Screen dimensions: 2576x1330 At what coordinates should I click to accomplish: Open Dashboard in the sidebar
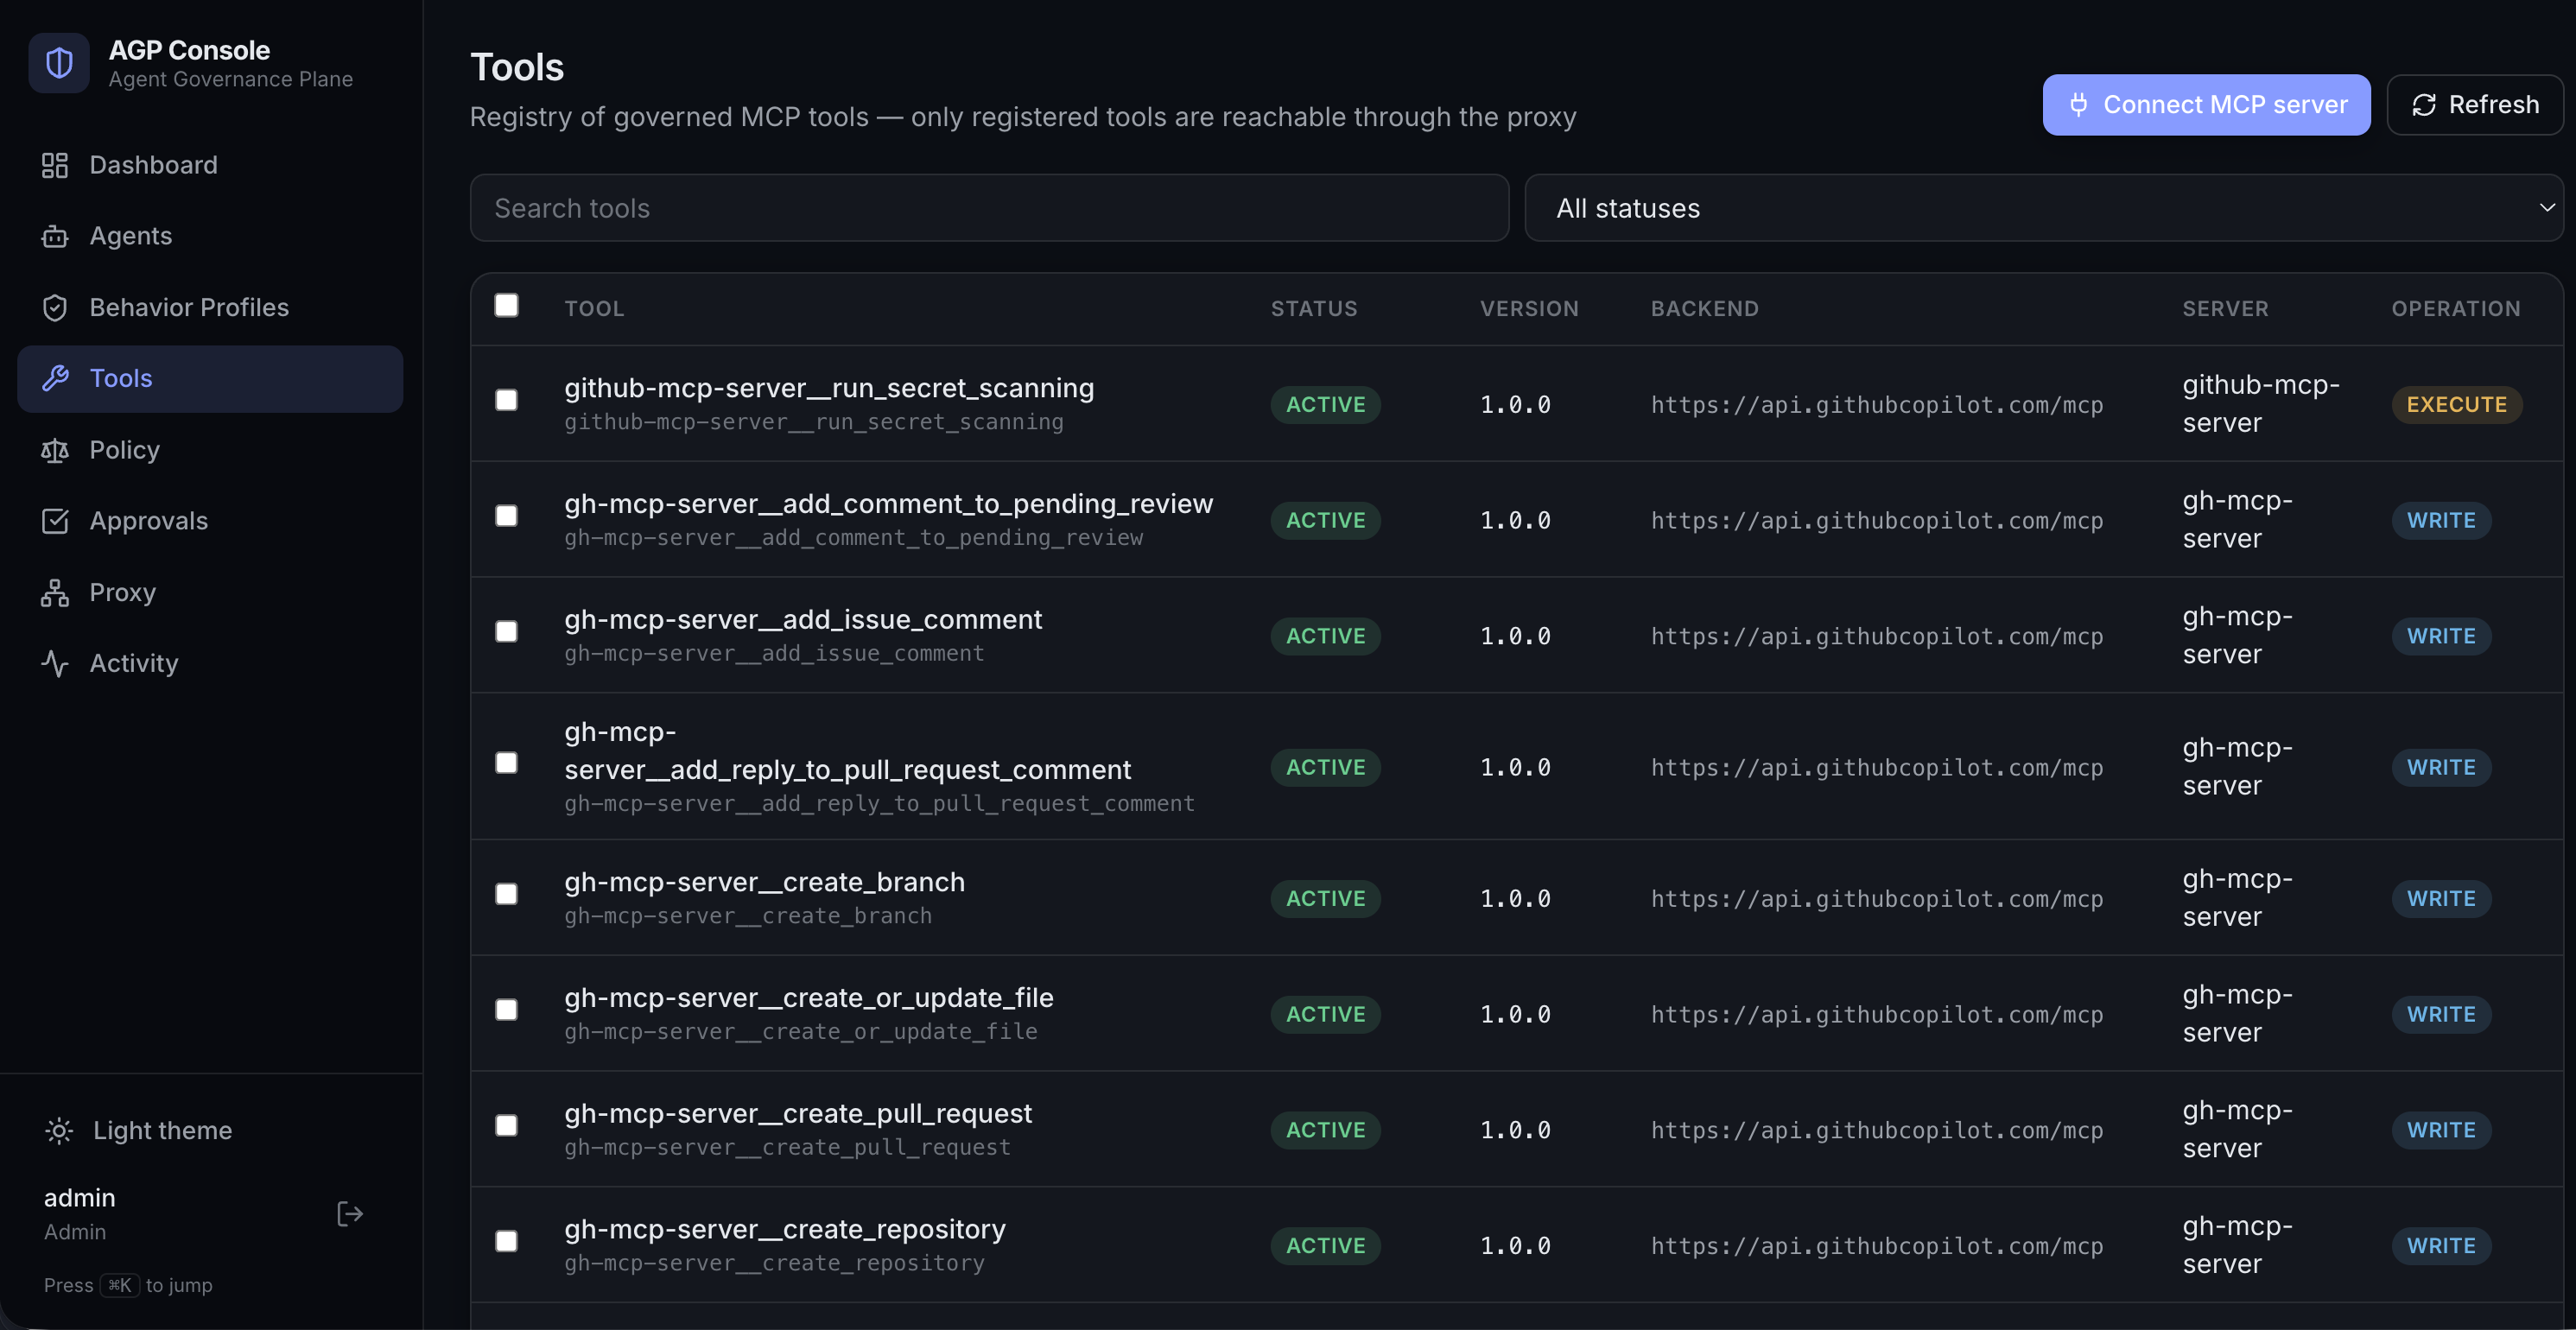tap(210, 165)
